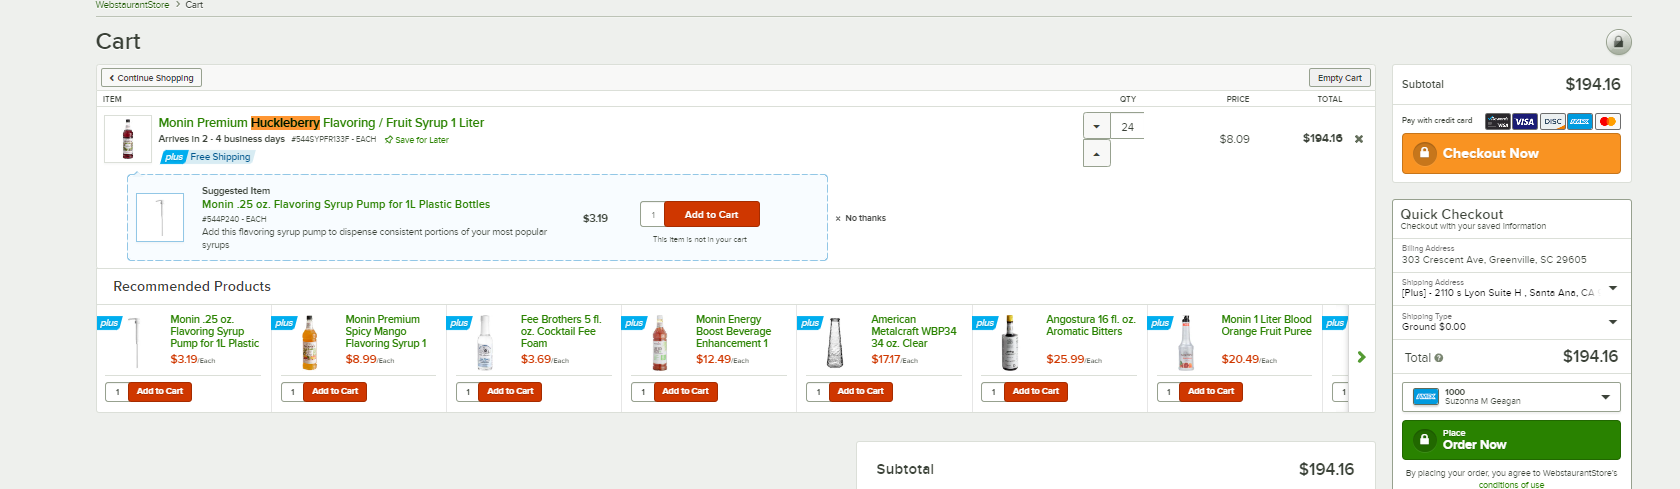
Task: Add Angostura Aromatic Bitters to cart
Action: pos(1036,392)
